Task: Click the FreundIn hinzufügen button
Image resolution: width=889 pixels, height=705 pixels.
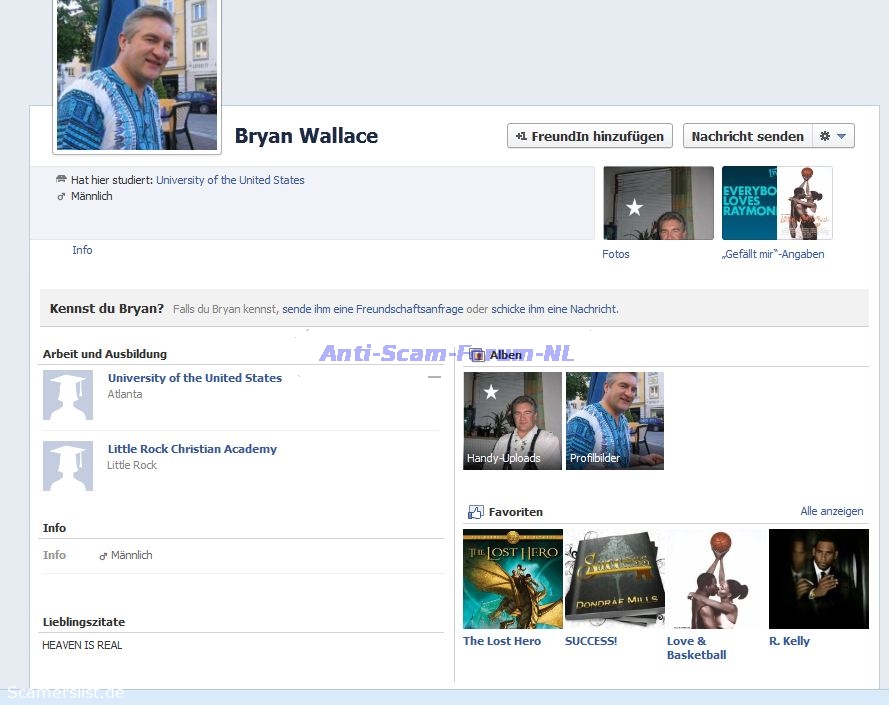Action: [x=589, y=136]
